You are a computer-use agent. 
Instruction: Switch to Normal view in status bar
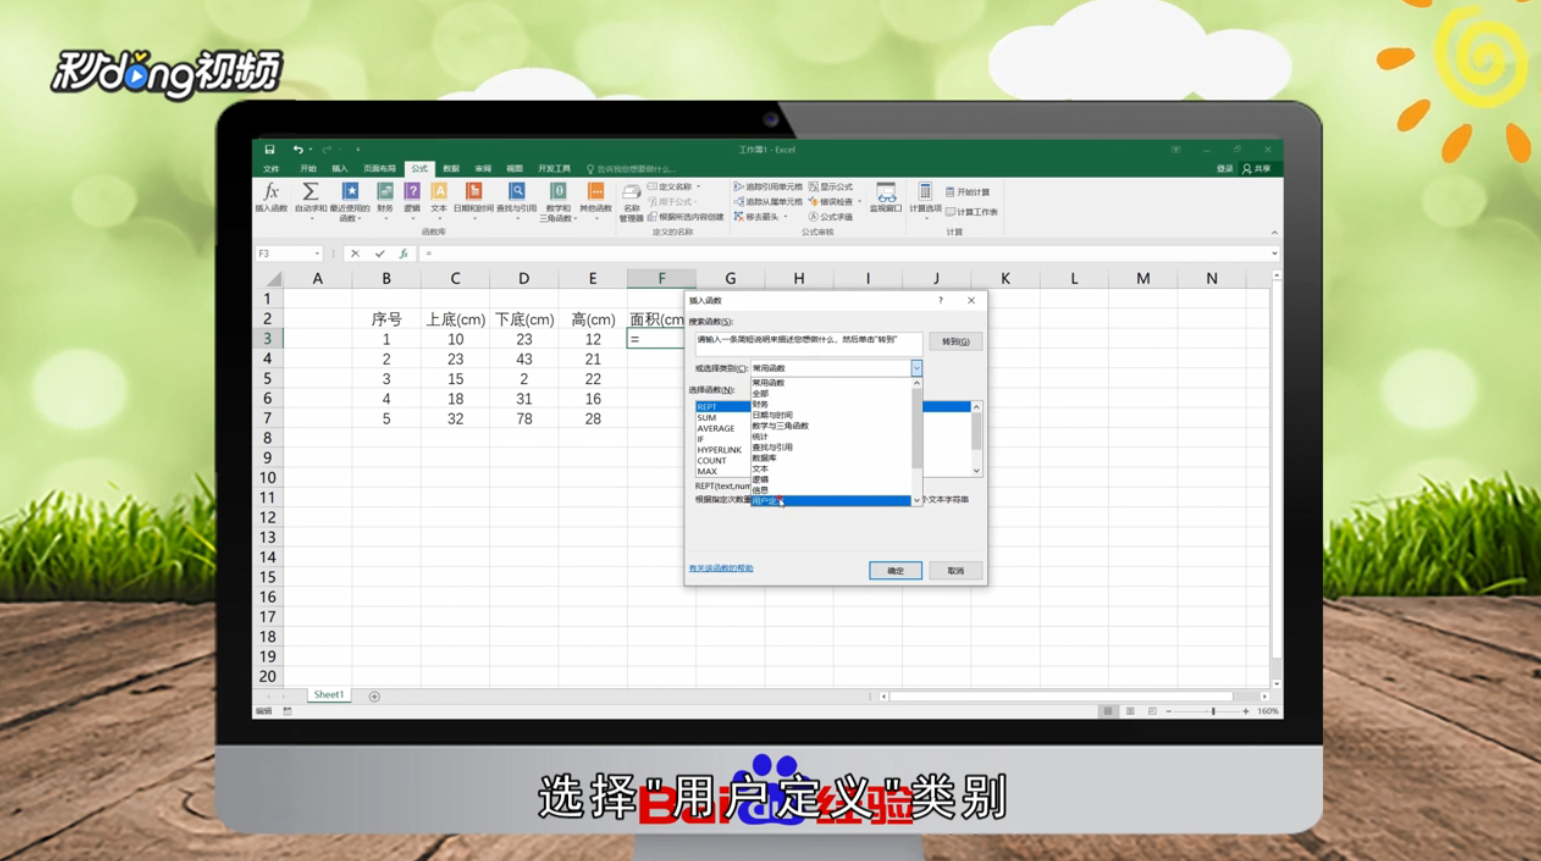tap(1107, 711)
